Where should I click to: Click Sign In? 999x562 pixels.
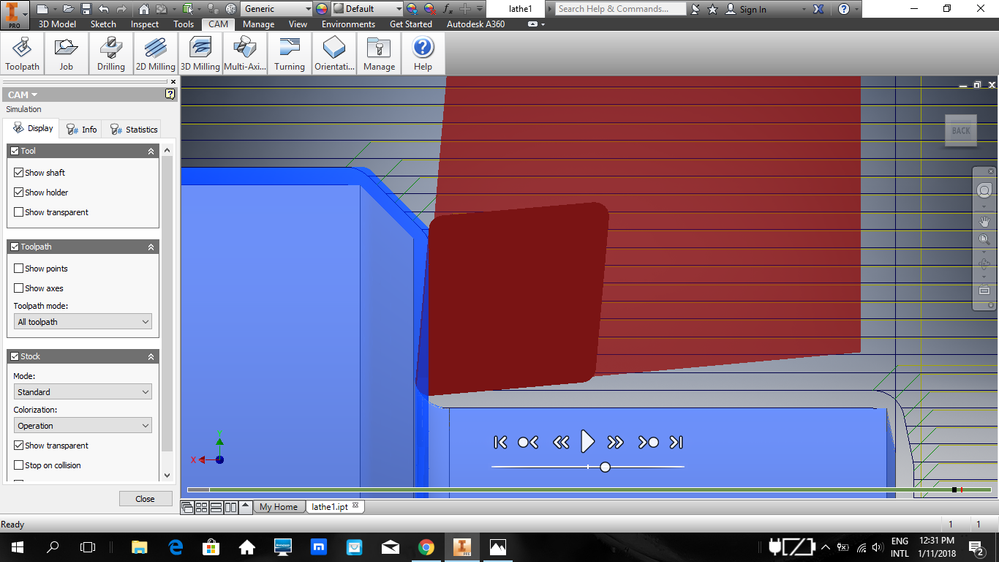[747, 9]
